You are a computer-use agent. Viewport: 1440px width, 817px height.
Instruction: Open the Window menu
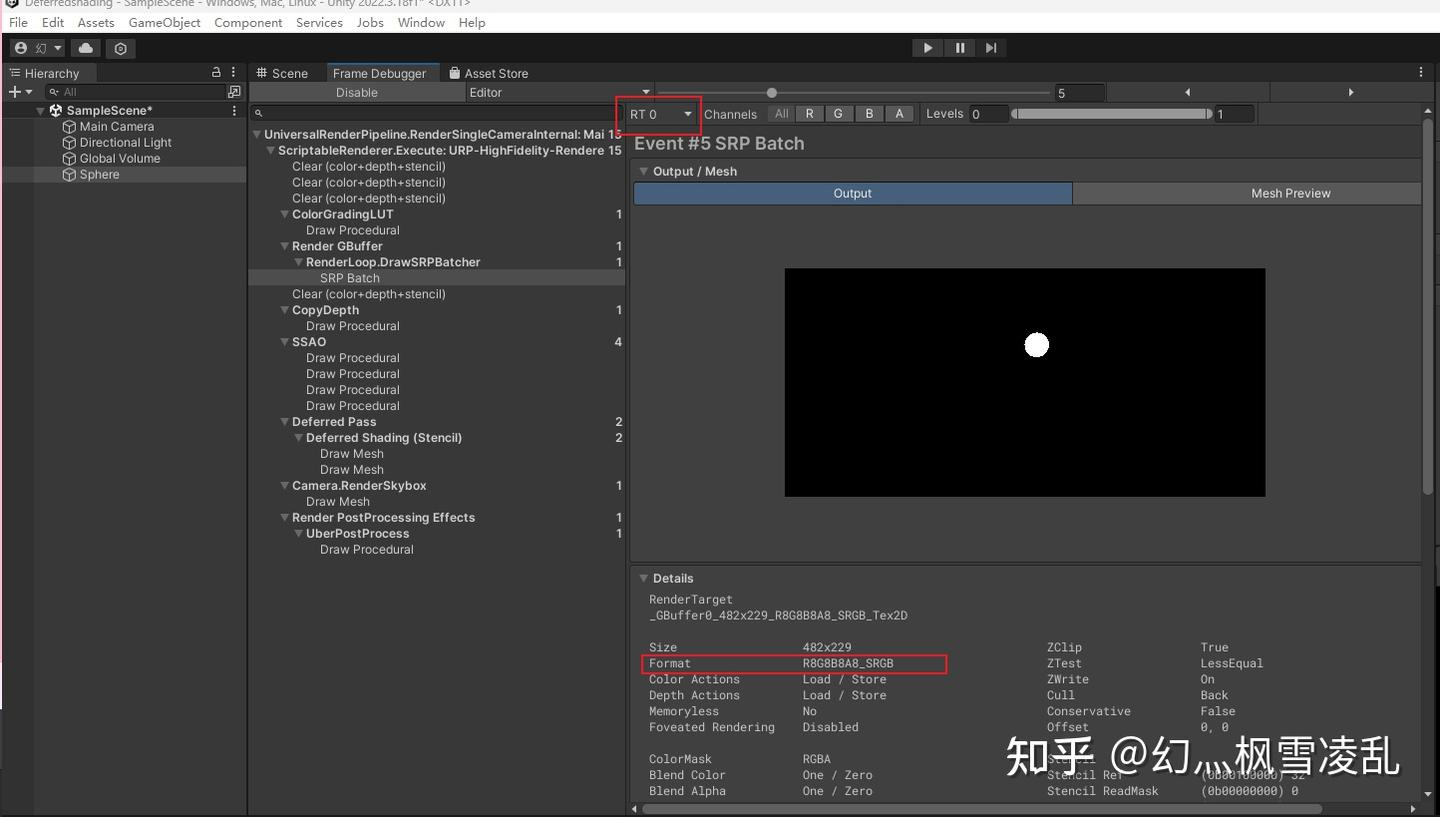pos(421,22)
